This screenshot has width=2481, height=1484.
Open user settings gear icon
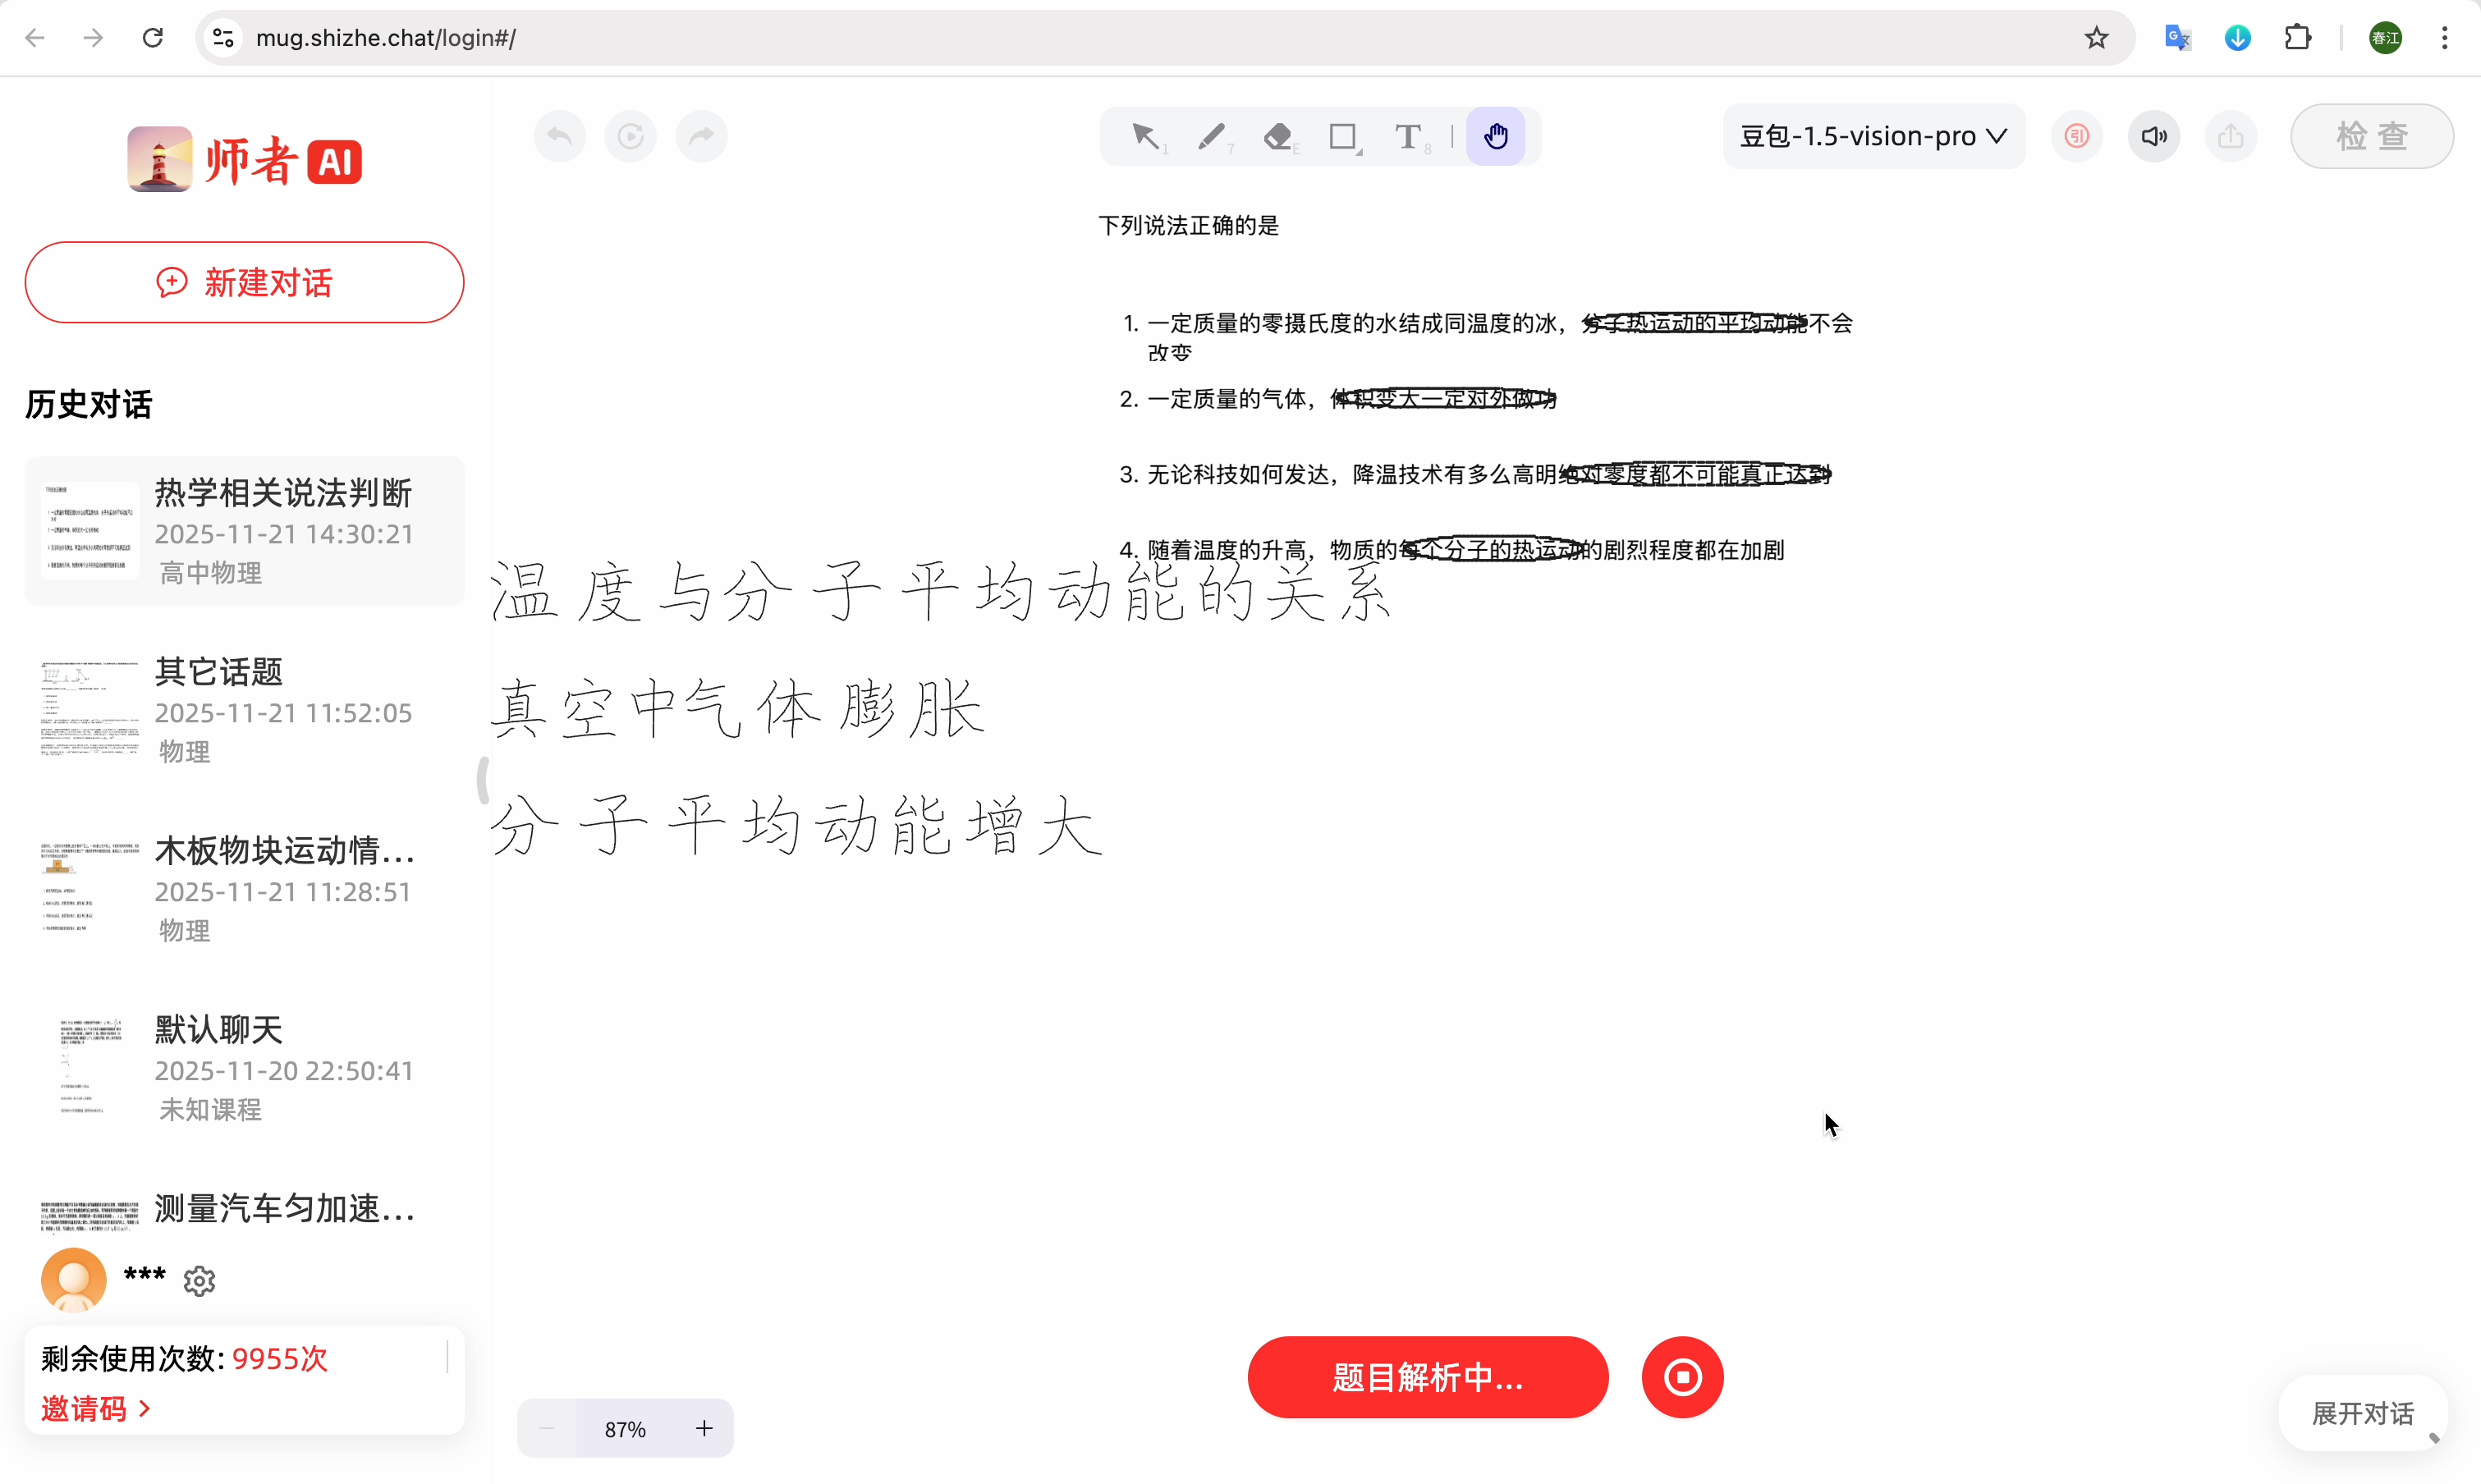click(200, 1280)
